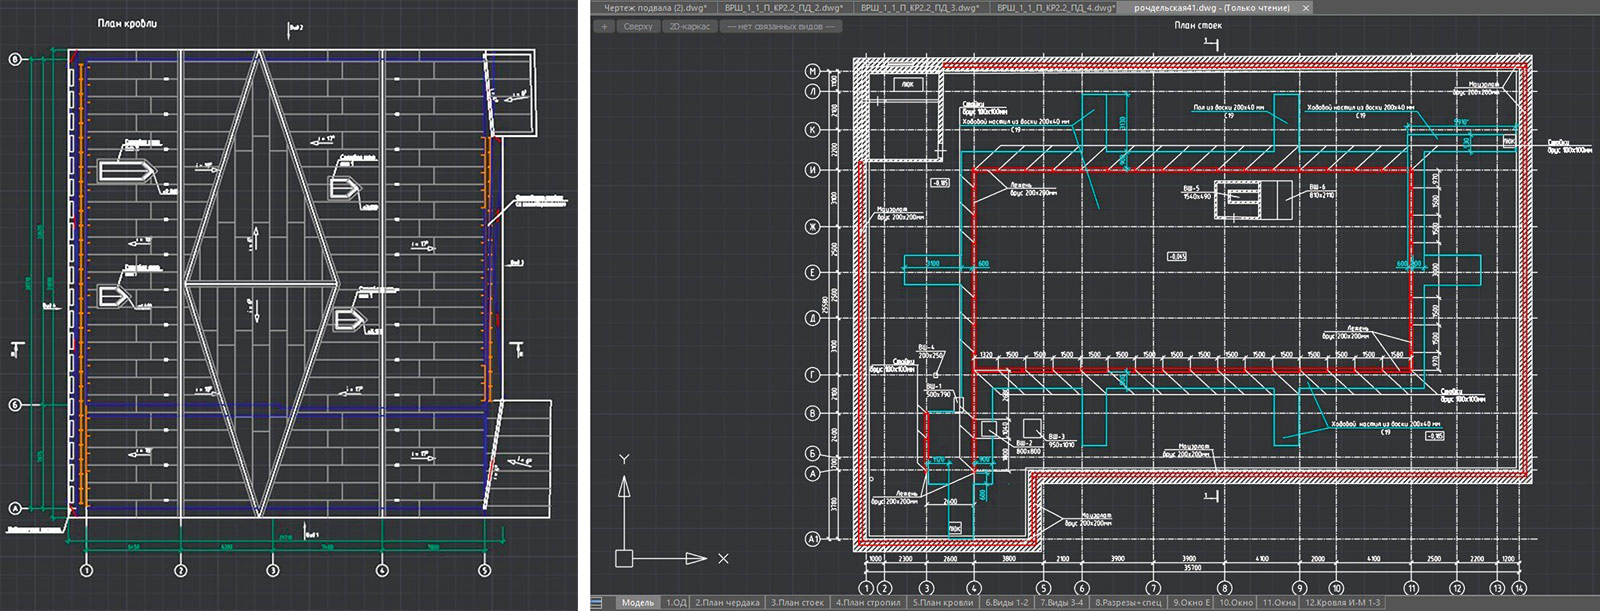Select axis marker 3 on roof plan
1600x611 pixels.
[x=273, y=571]
